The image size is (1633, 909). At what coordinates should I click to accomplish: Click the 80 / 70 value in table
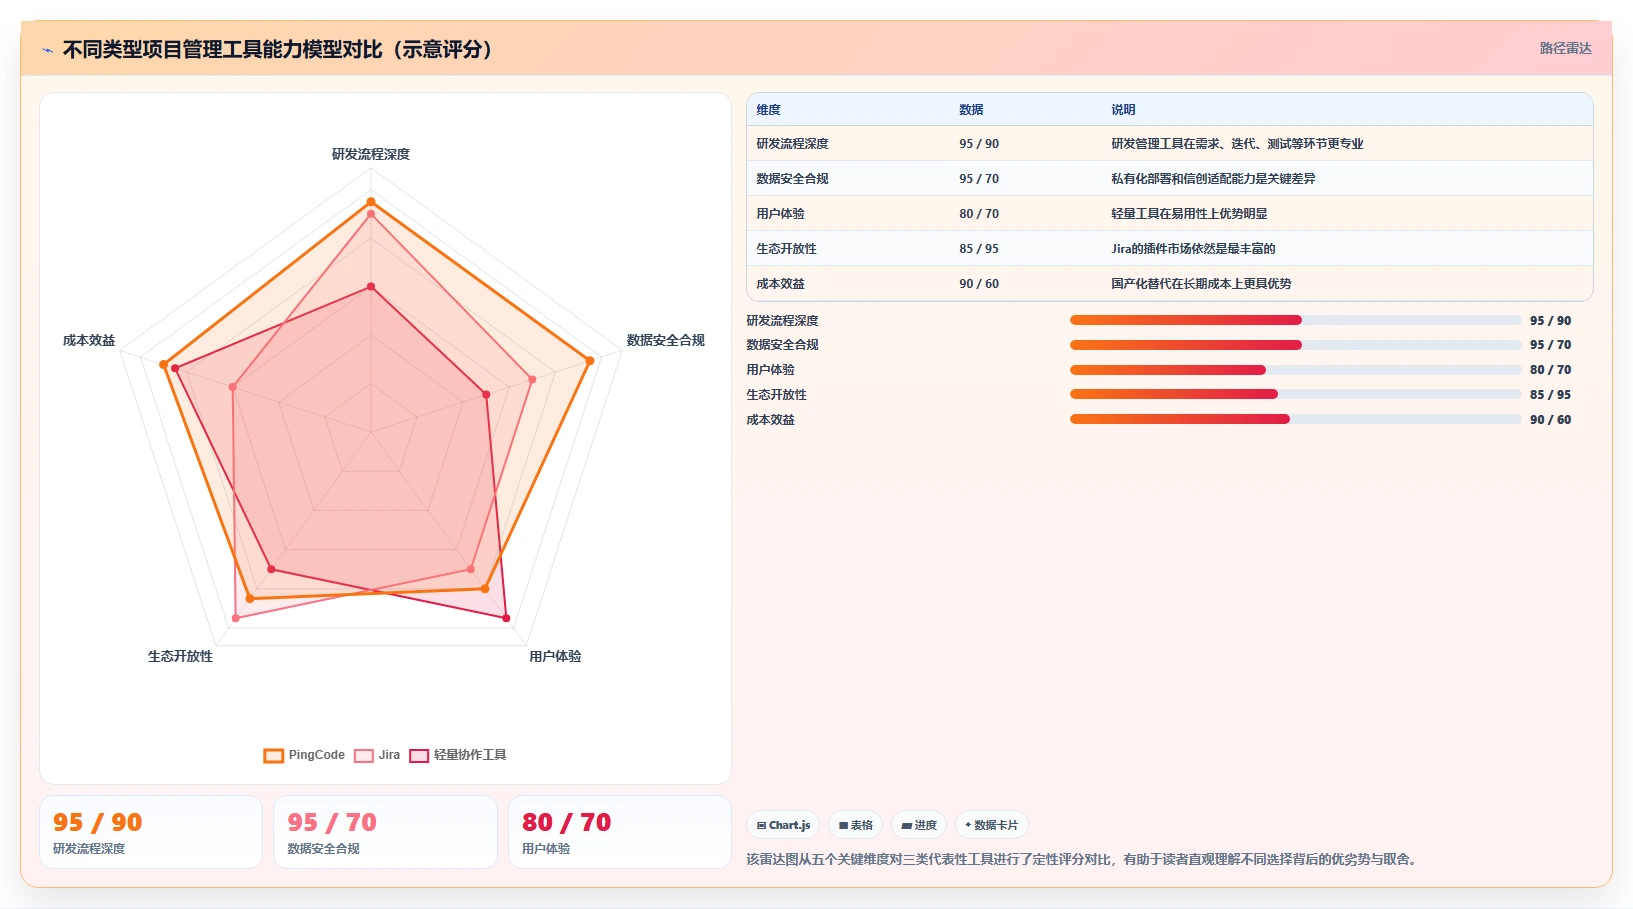tap(979, 214)
